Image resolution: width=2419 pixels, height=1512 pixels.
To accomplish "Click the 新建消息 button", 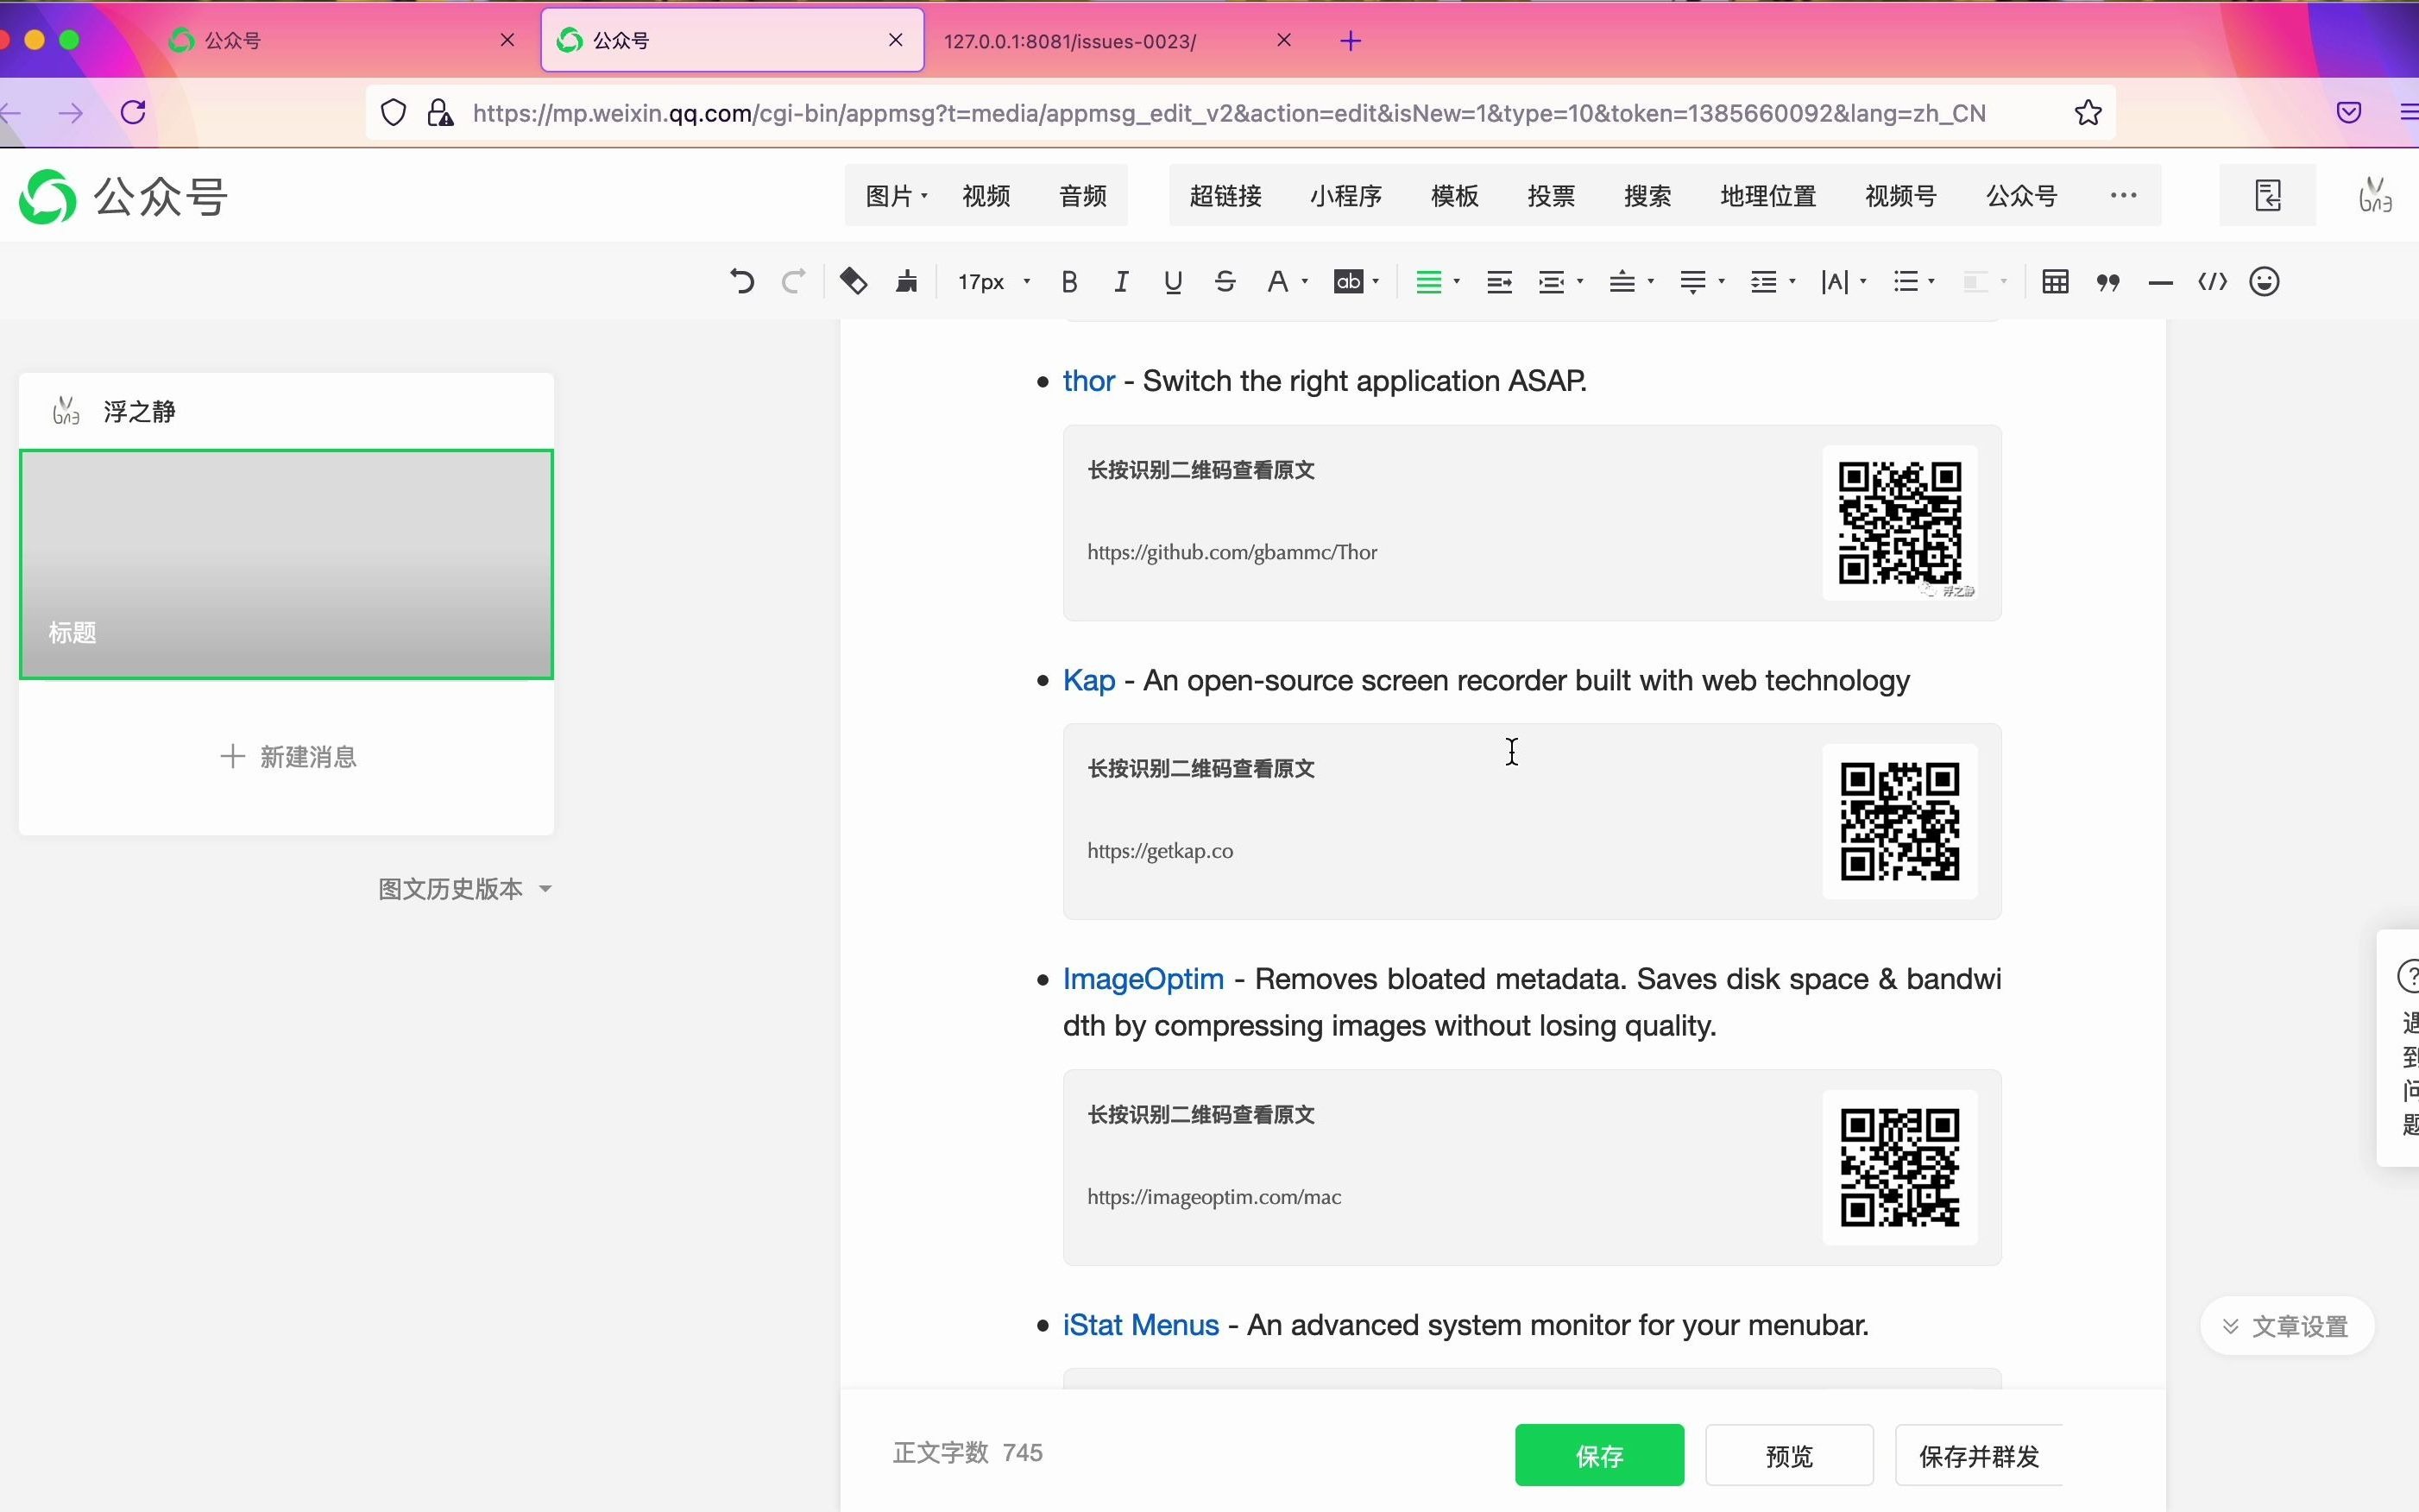I will point(286,756).
